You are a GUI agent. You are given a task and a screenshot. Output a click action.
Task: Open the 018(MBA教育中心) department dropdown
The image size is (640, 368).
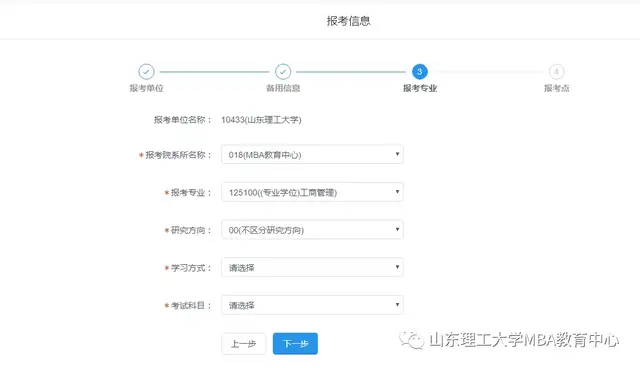(312, 154)
